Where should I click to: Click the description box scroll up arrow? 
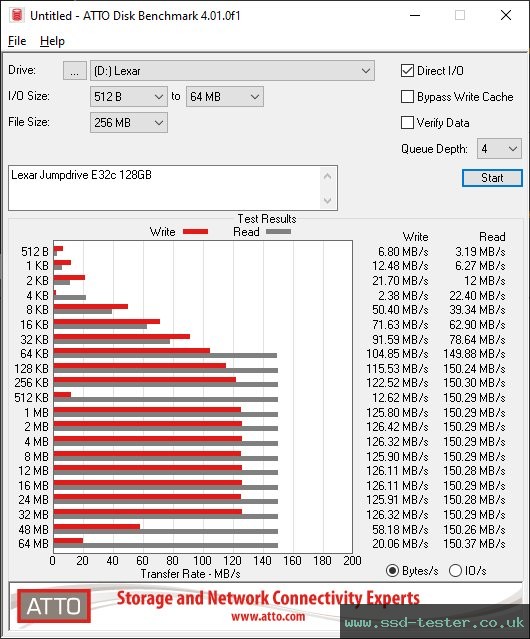tap(328, 176)
